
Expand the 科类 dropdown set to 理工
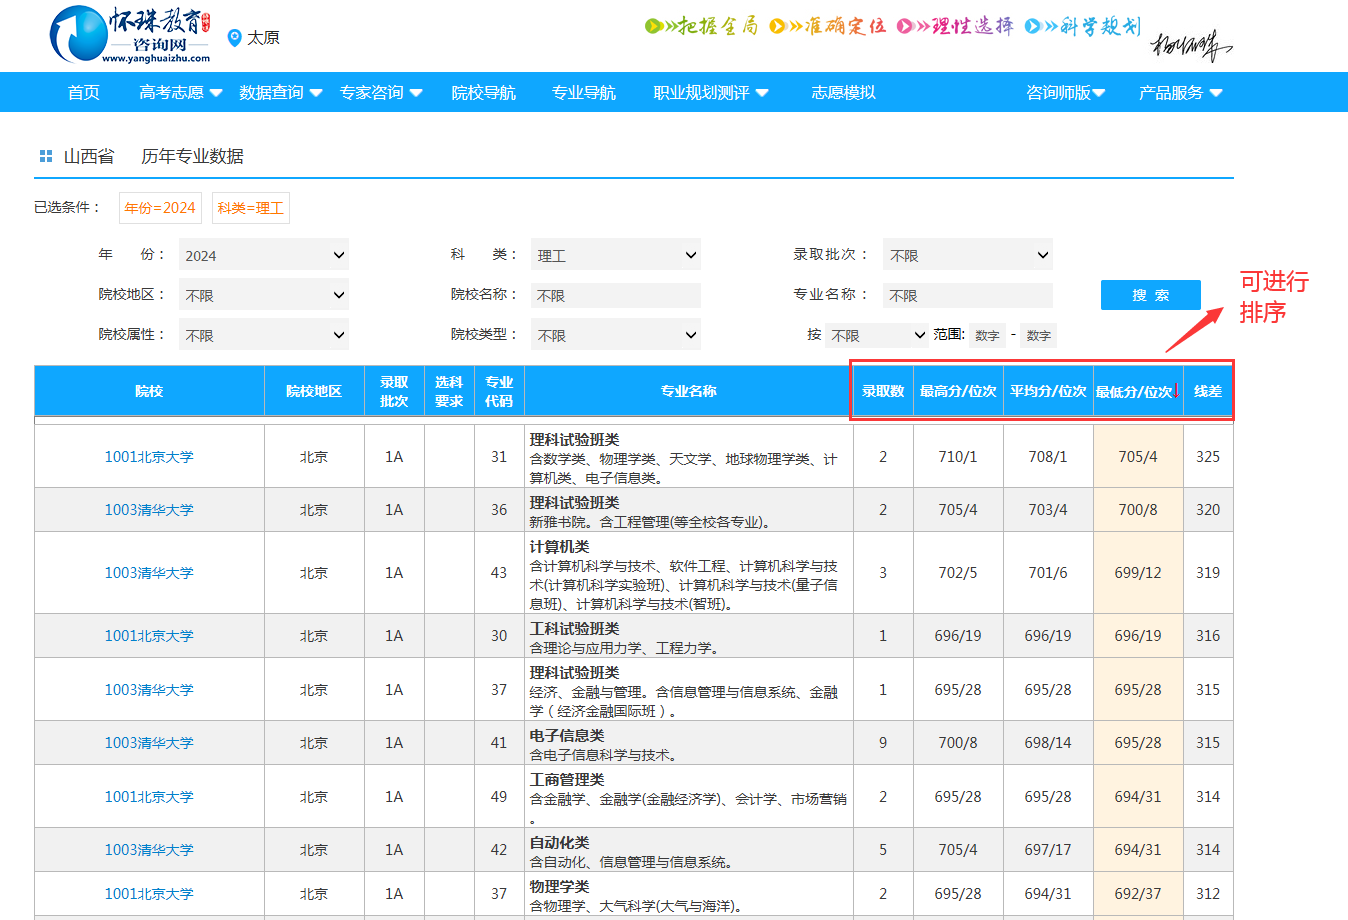616,255
